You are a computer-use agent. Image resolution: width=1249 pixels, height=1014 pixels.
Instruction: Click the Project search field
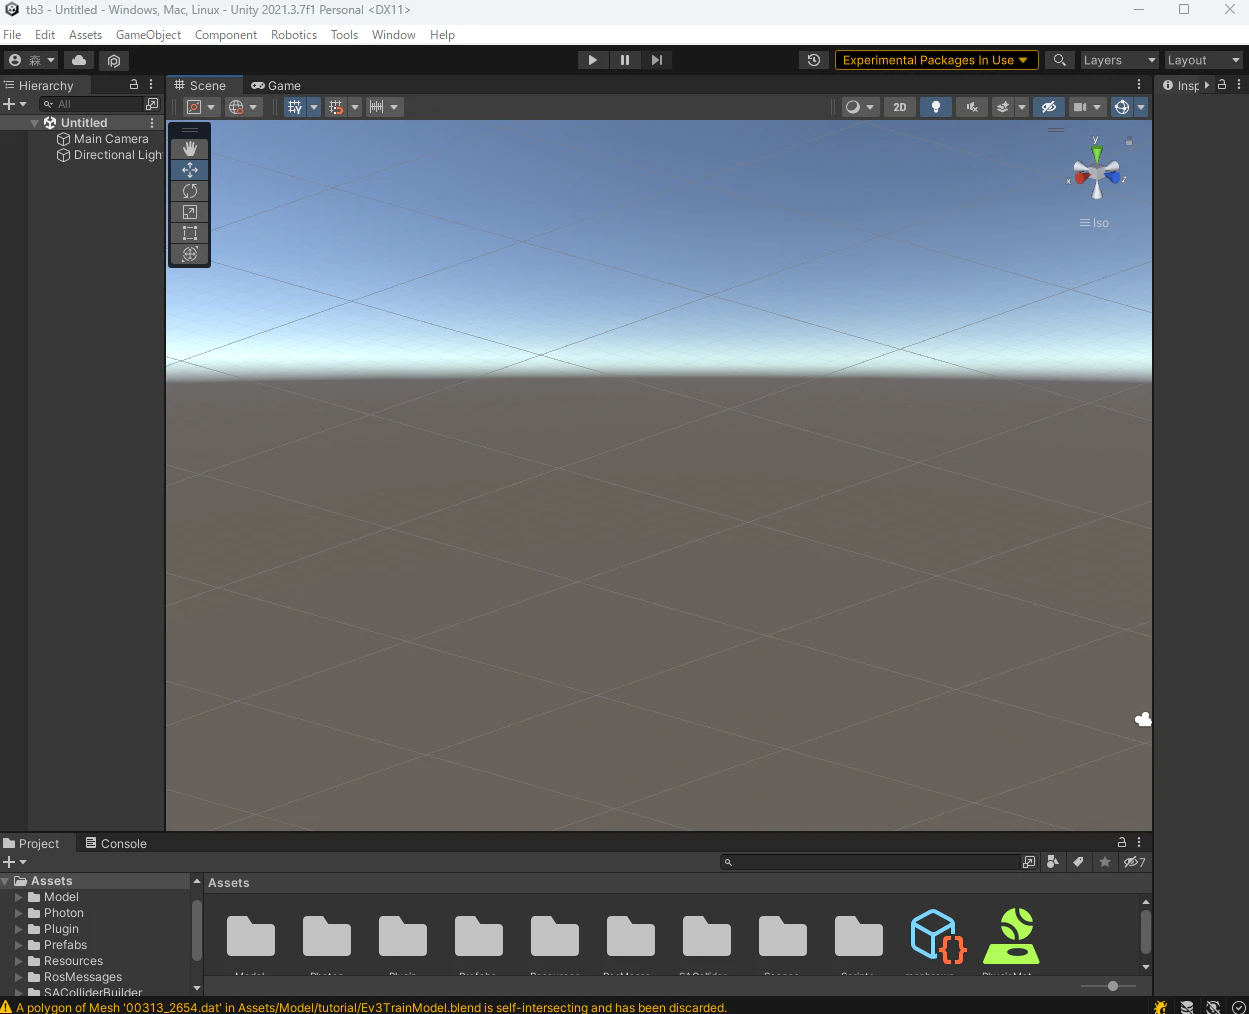click(870, 862)
